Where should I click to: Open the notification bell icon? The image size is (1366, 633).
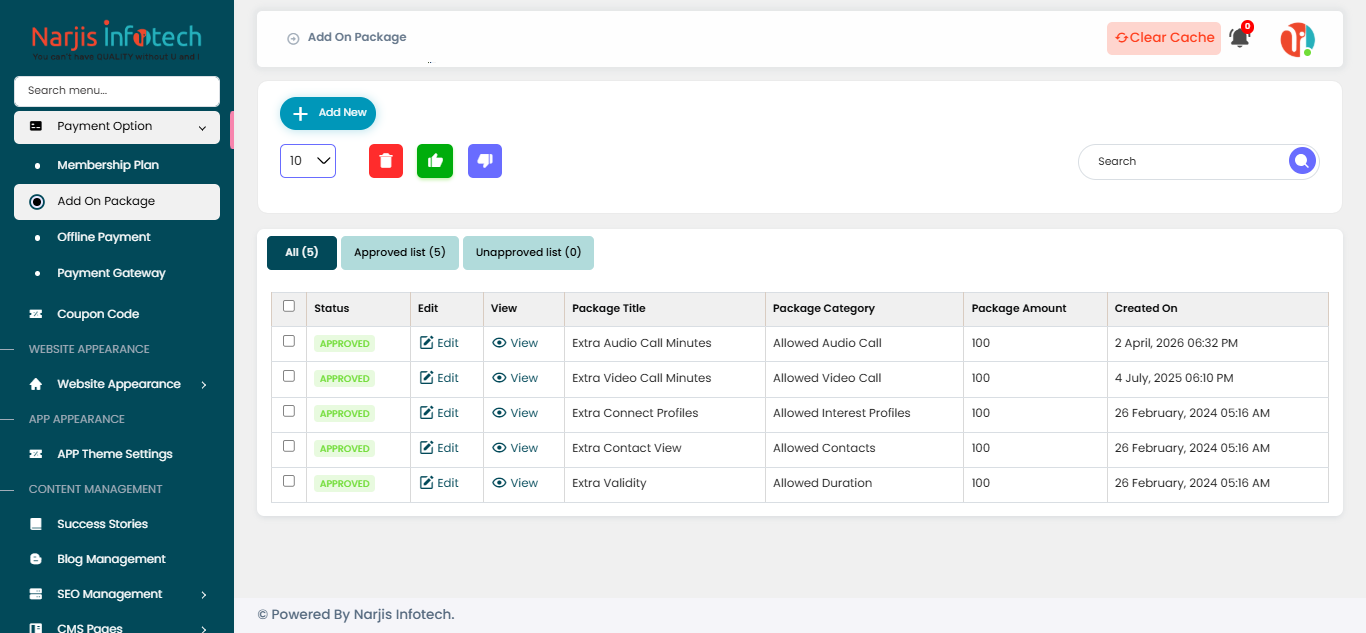1240,38
